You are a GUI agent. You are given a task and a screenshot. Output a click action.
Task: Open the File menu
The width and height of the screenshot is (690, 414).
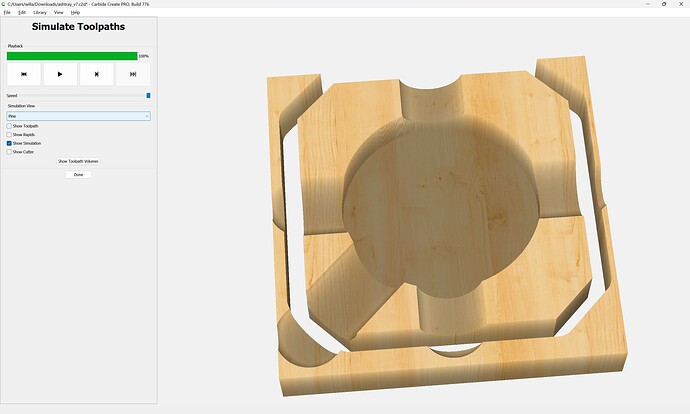(7, 13)
